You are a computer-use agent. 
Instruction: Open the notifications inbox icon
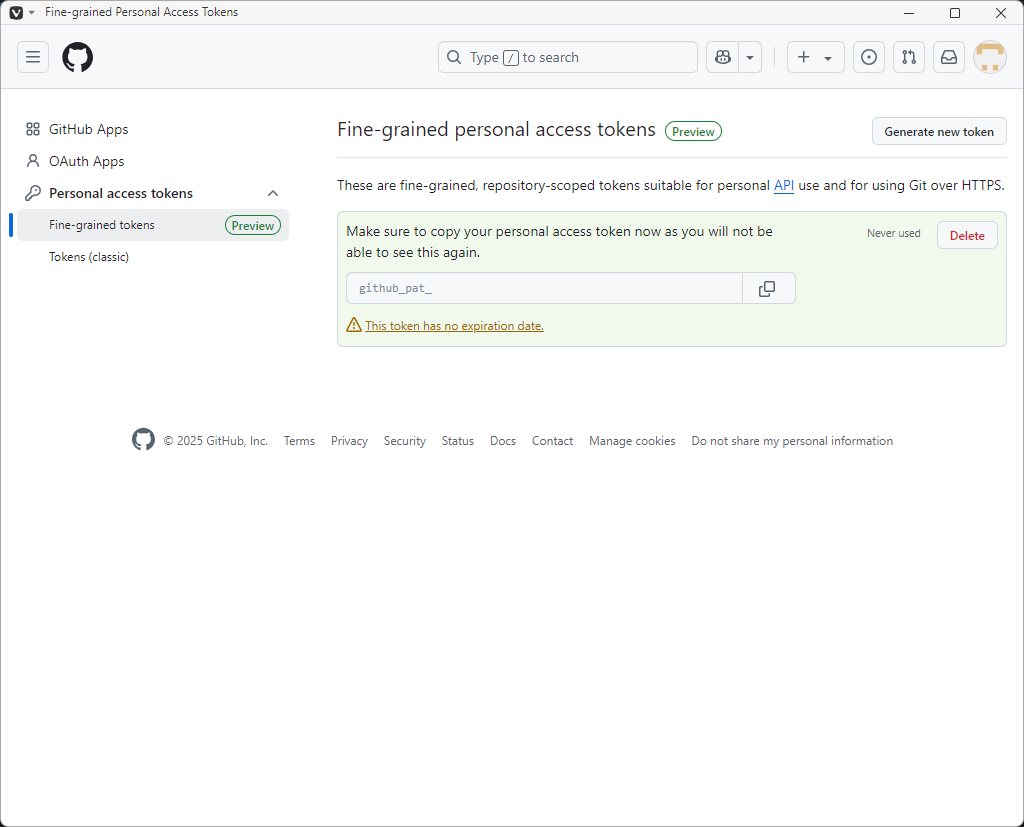pyautogui.click(x=948, y=57)
